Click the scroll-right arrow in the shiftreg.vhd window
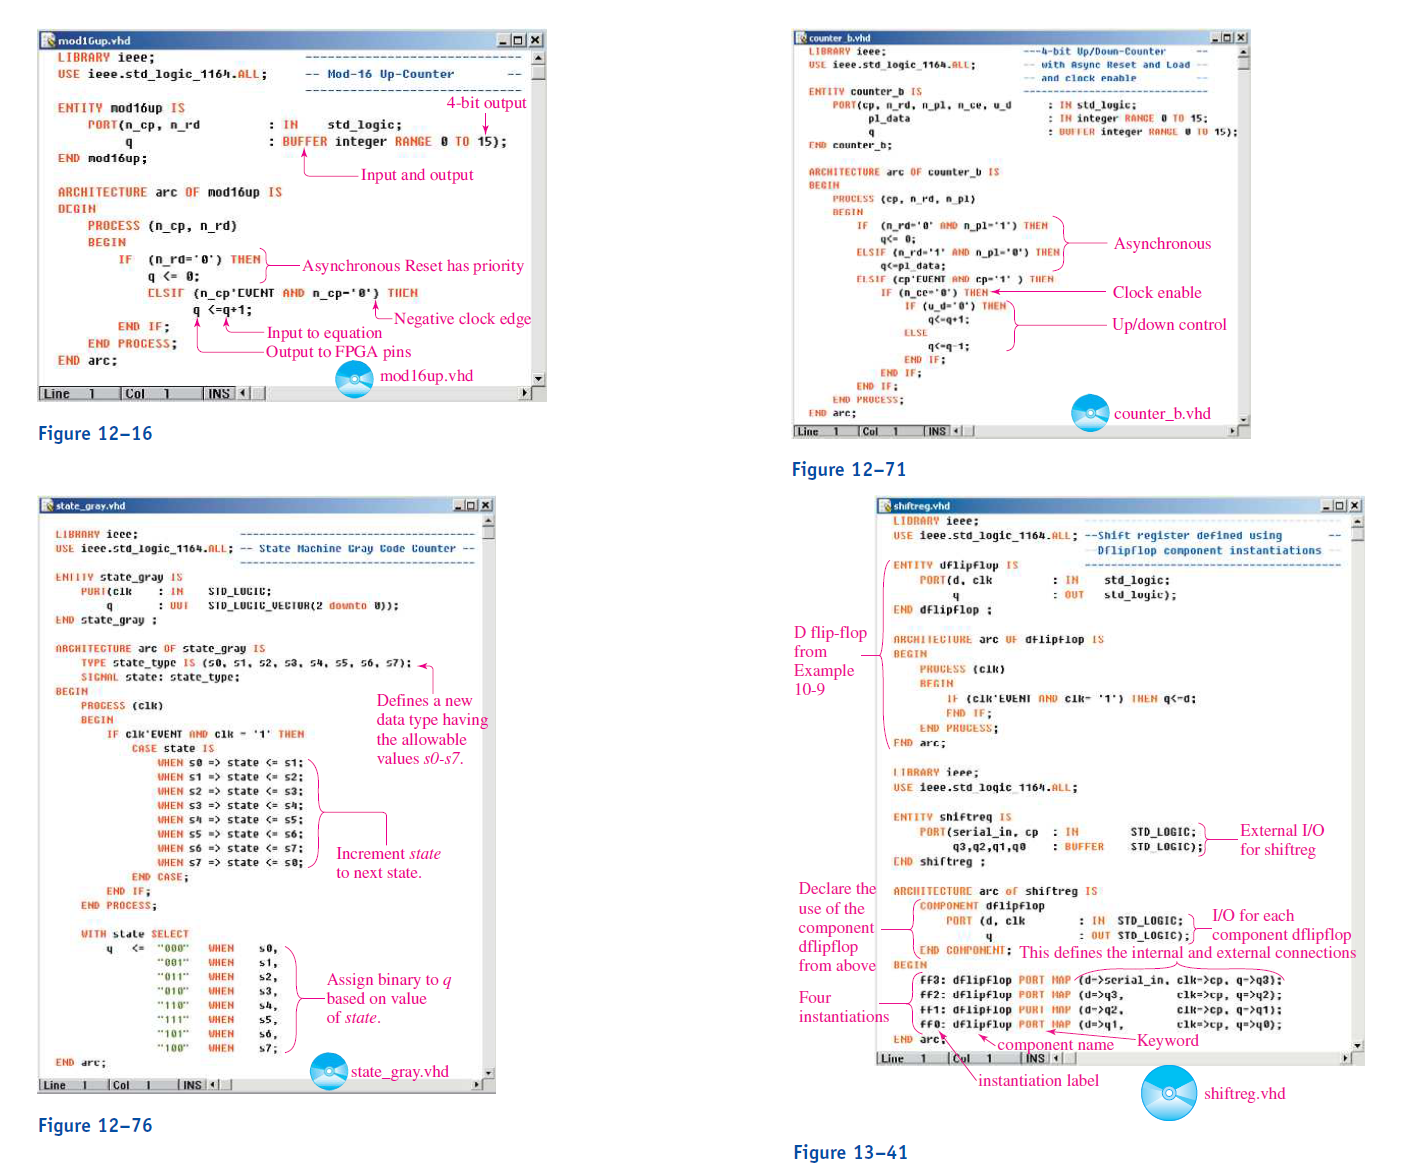 pyautogui.click(x=1345, y=1058)
